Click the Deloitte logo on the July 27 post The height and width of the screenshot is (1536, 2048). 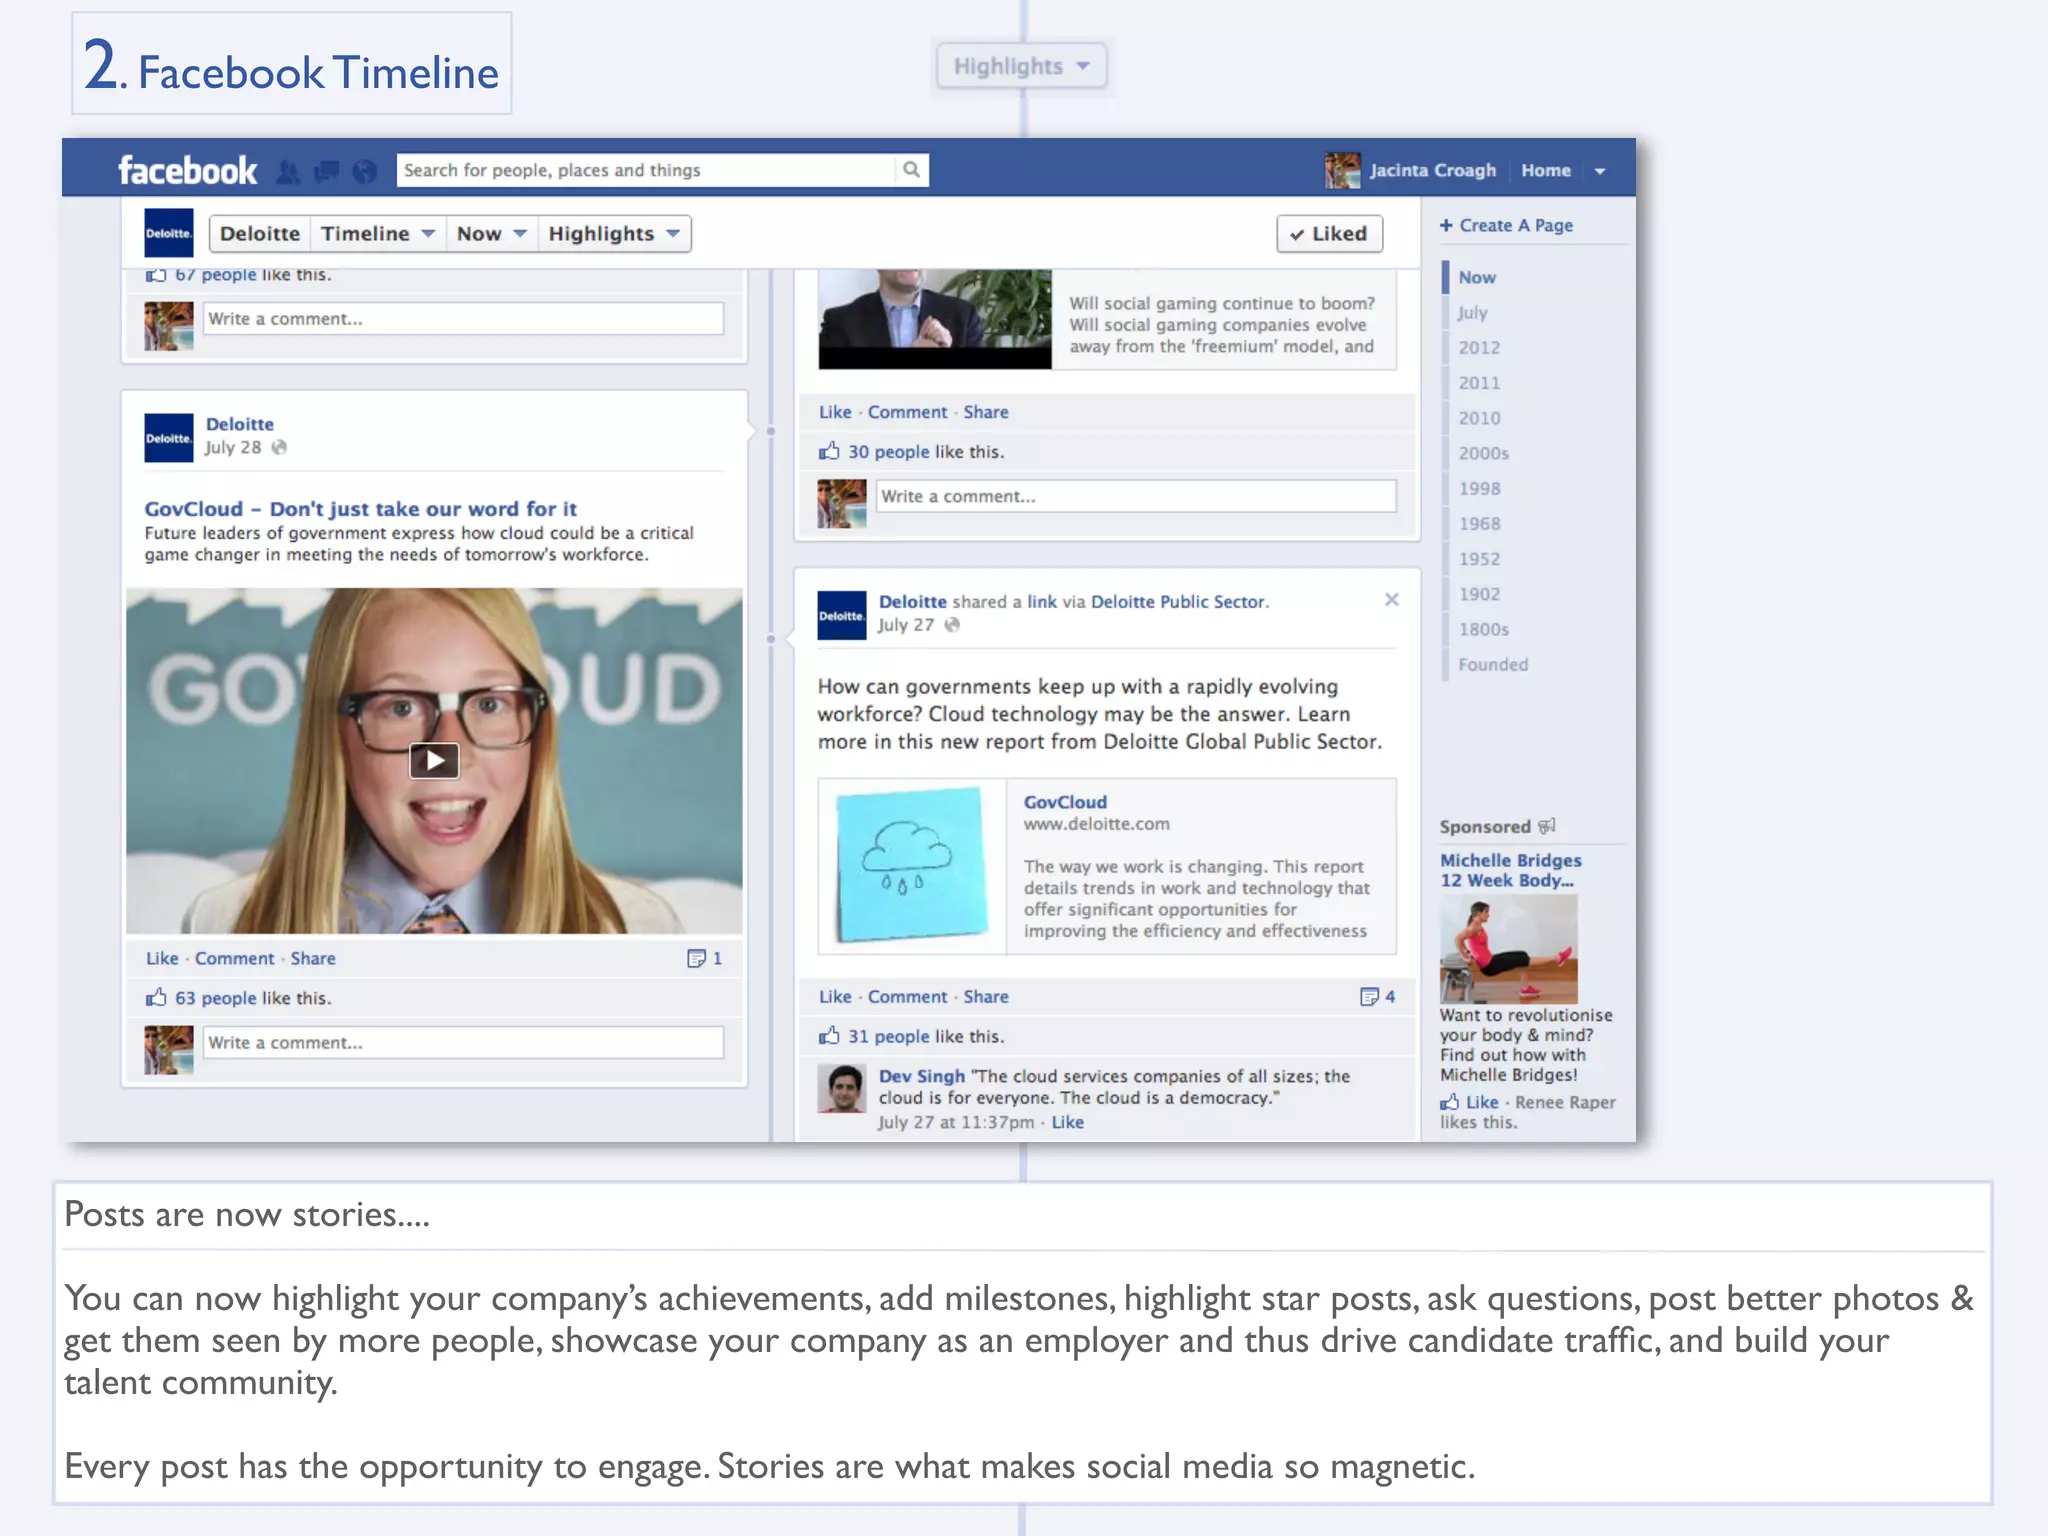coord(841,615)
